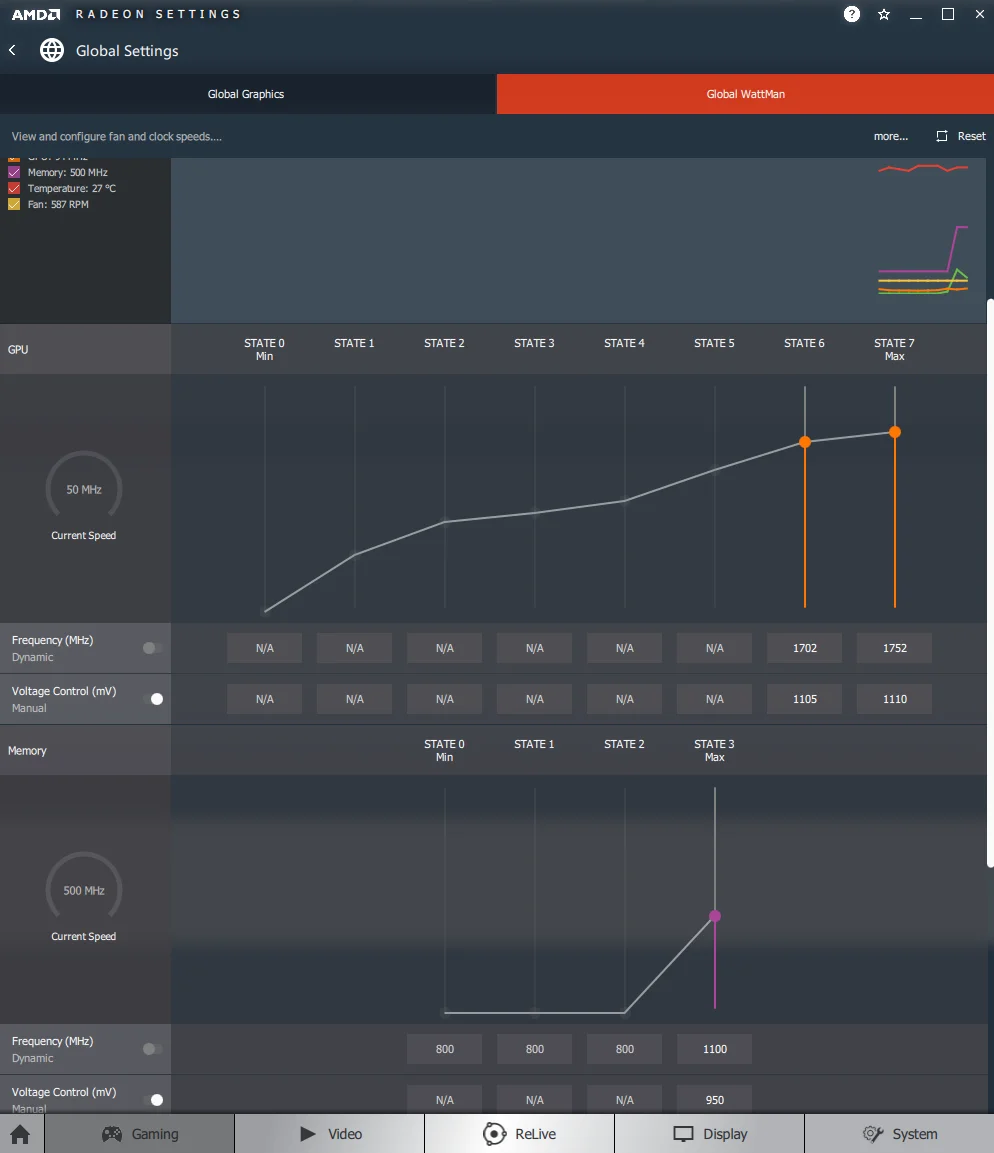Image resolution: width=994 pixels, height=1153 pixels.
Task: Open the Display monitor section
Action: [709, 1134]
